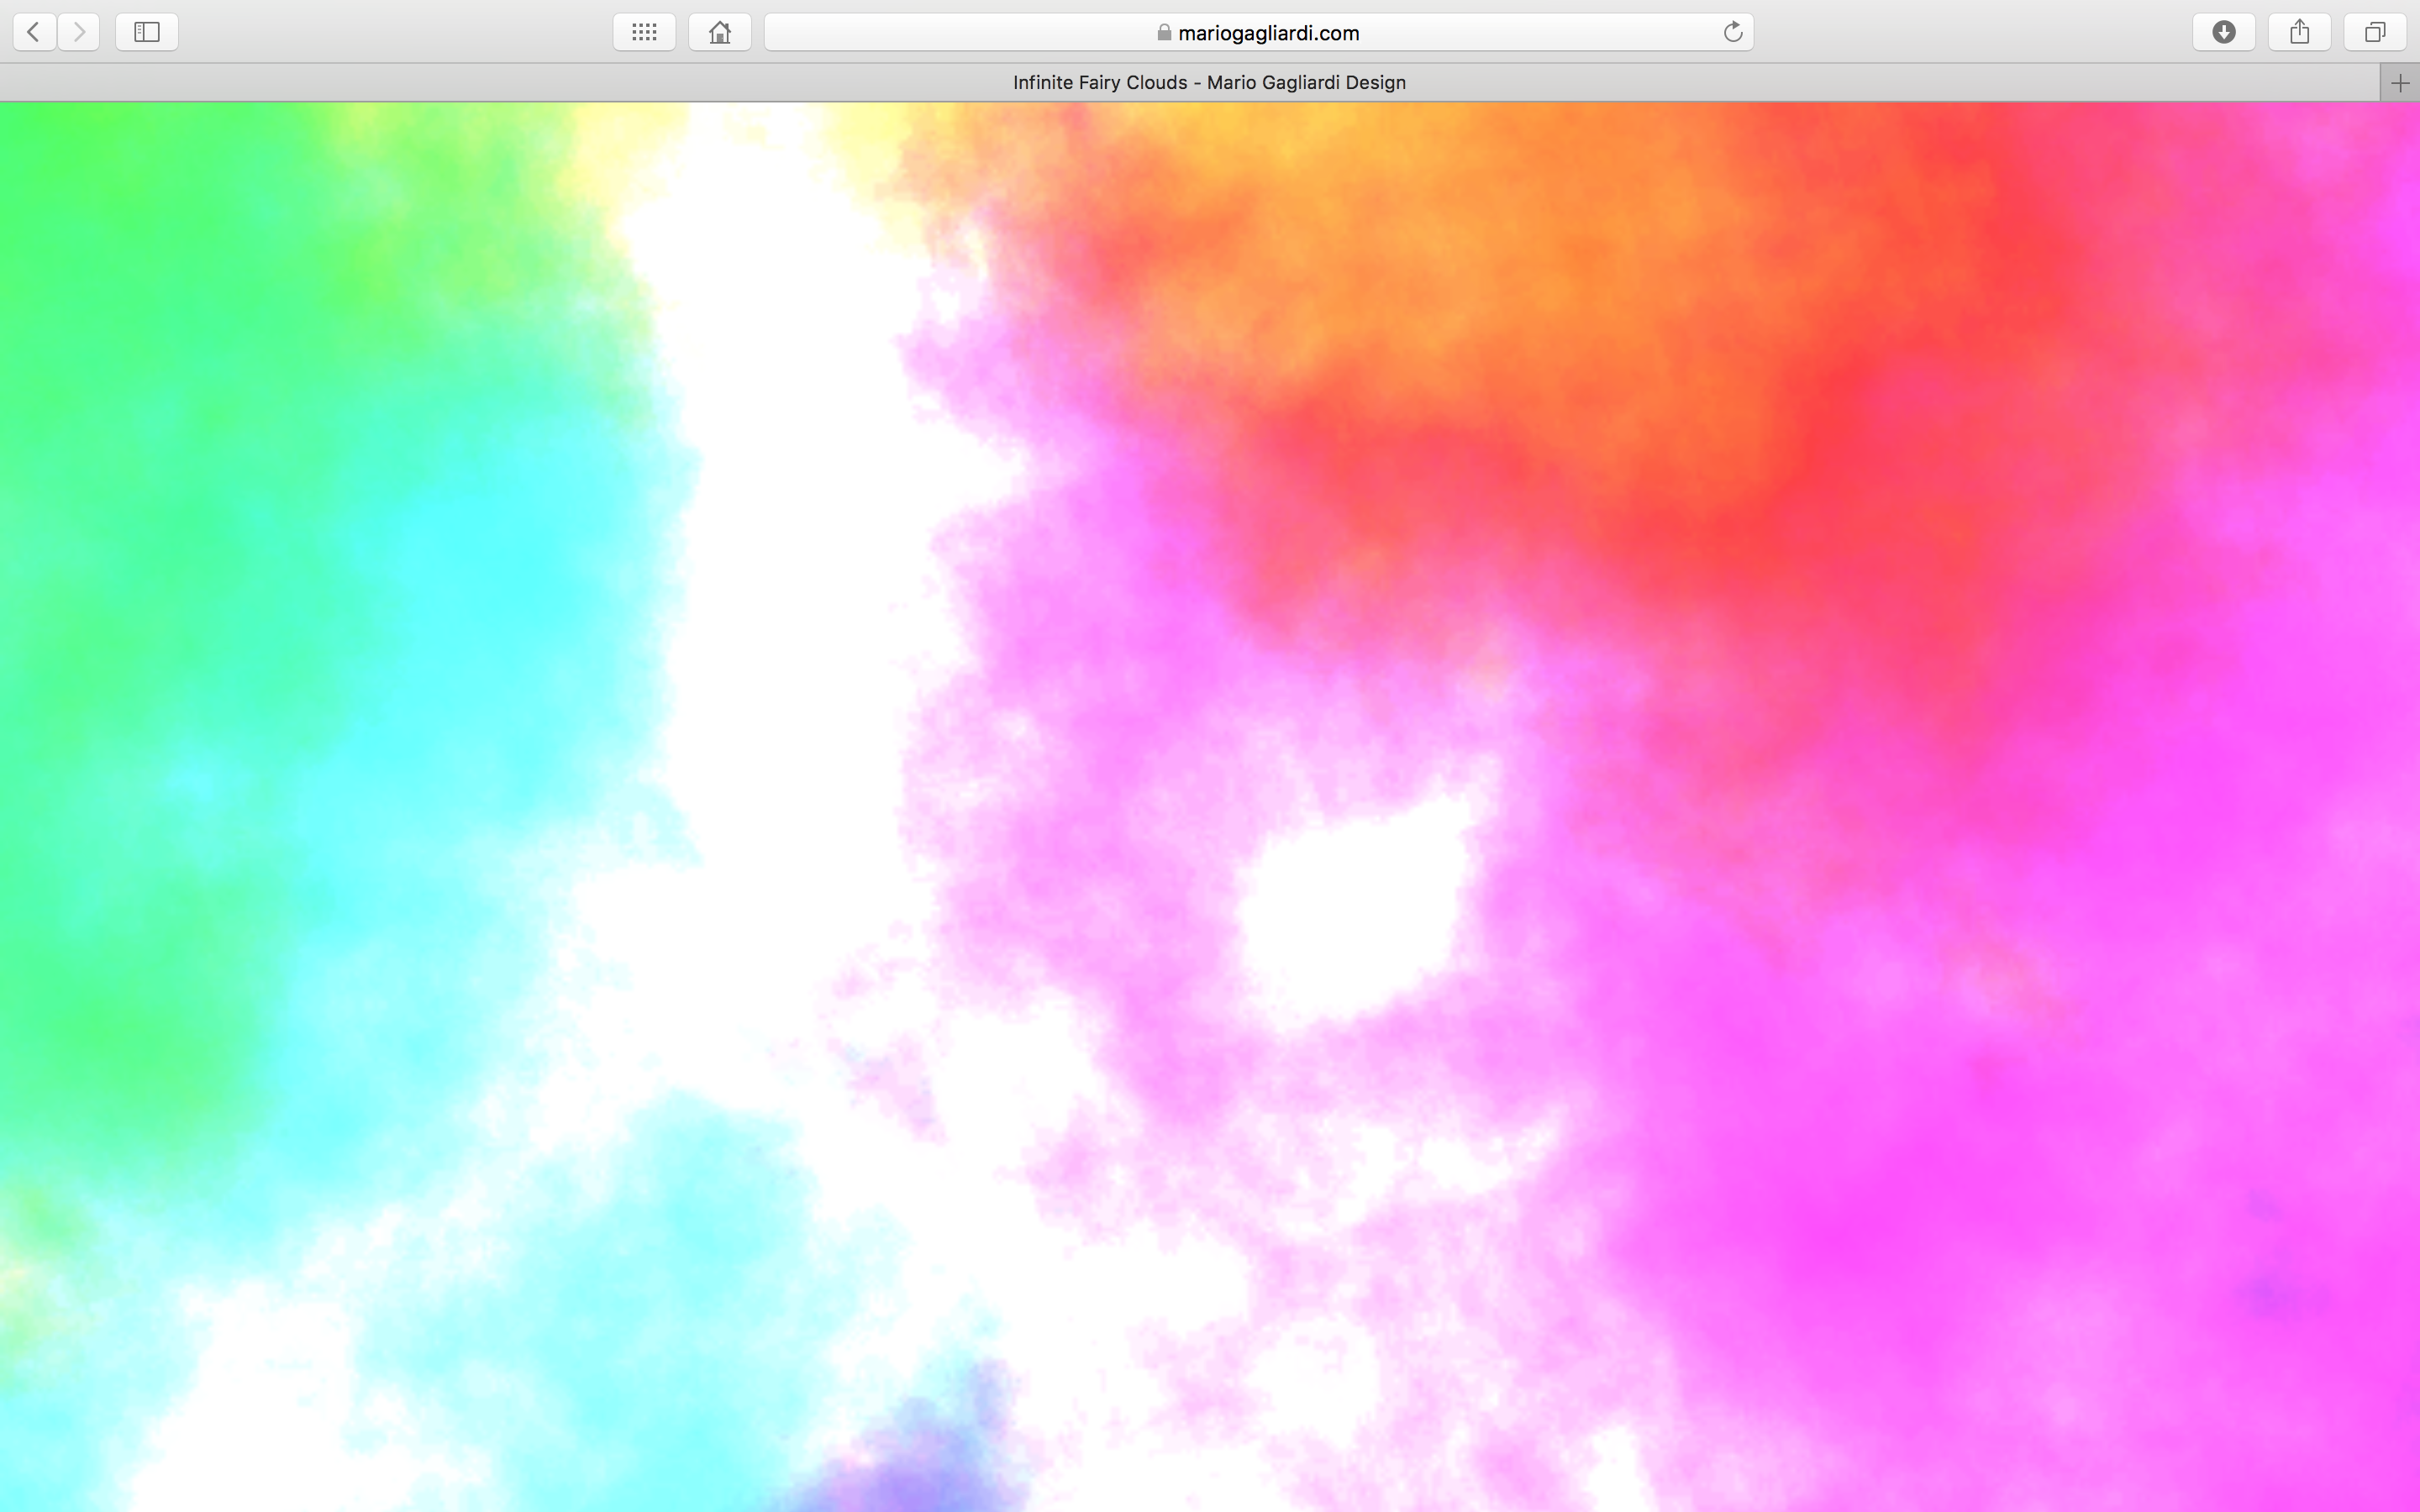Select the Infinite Fairy Clouds tab
The height and width of the screenshot is (1512, 2420).
(x=1190, y=83)
